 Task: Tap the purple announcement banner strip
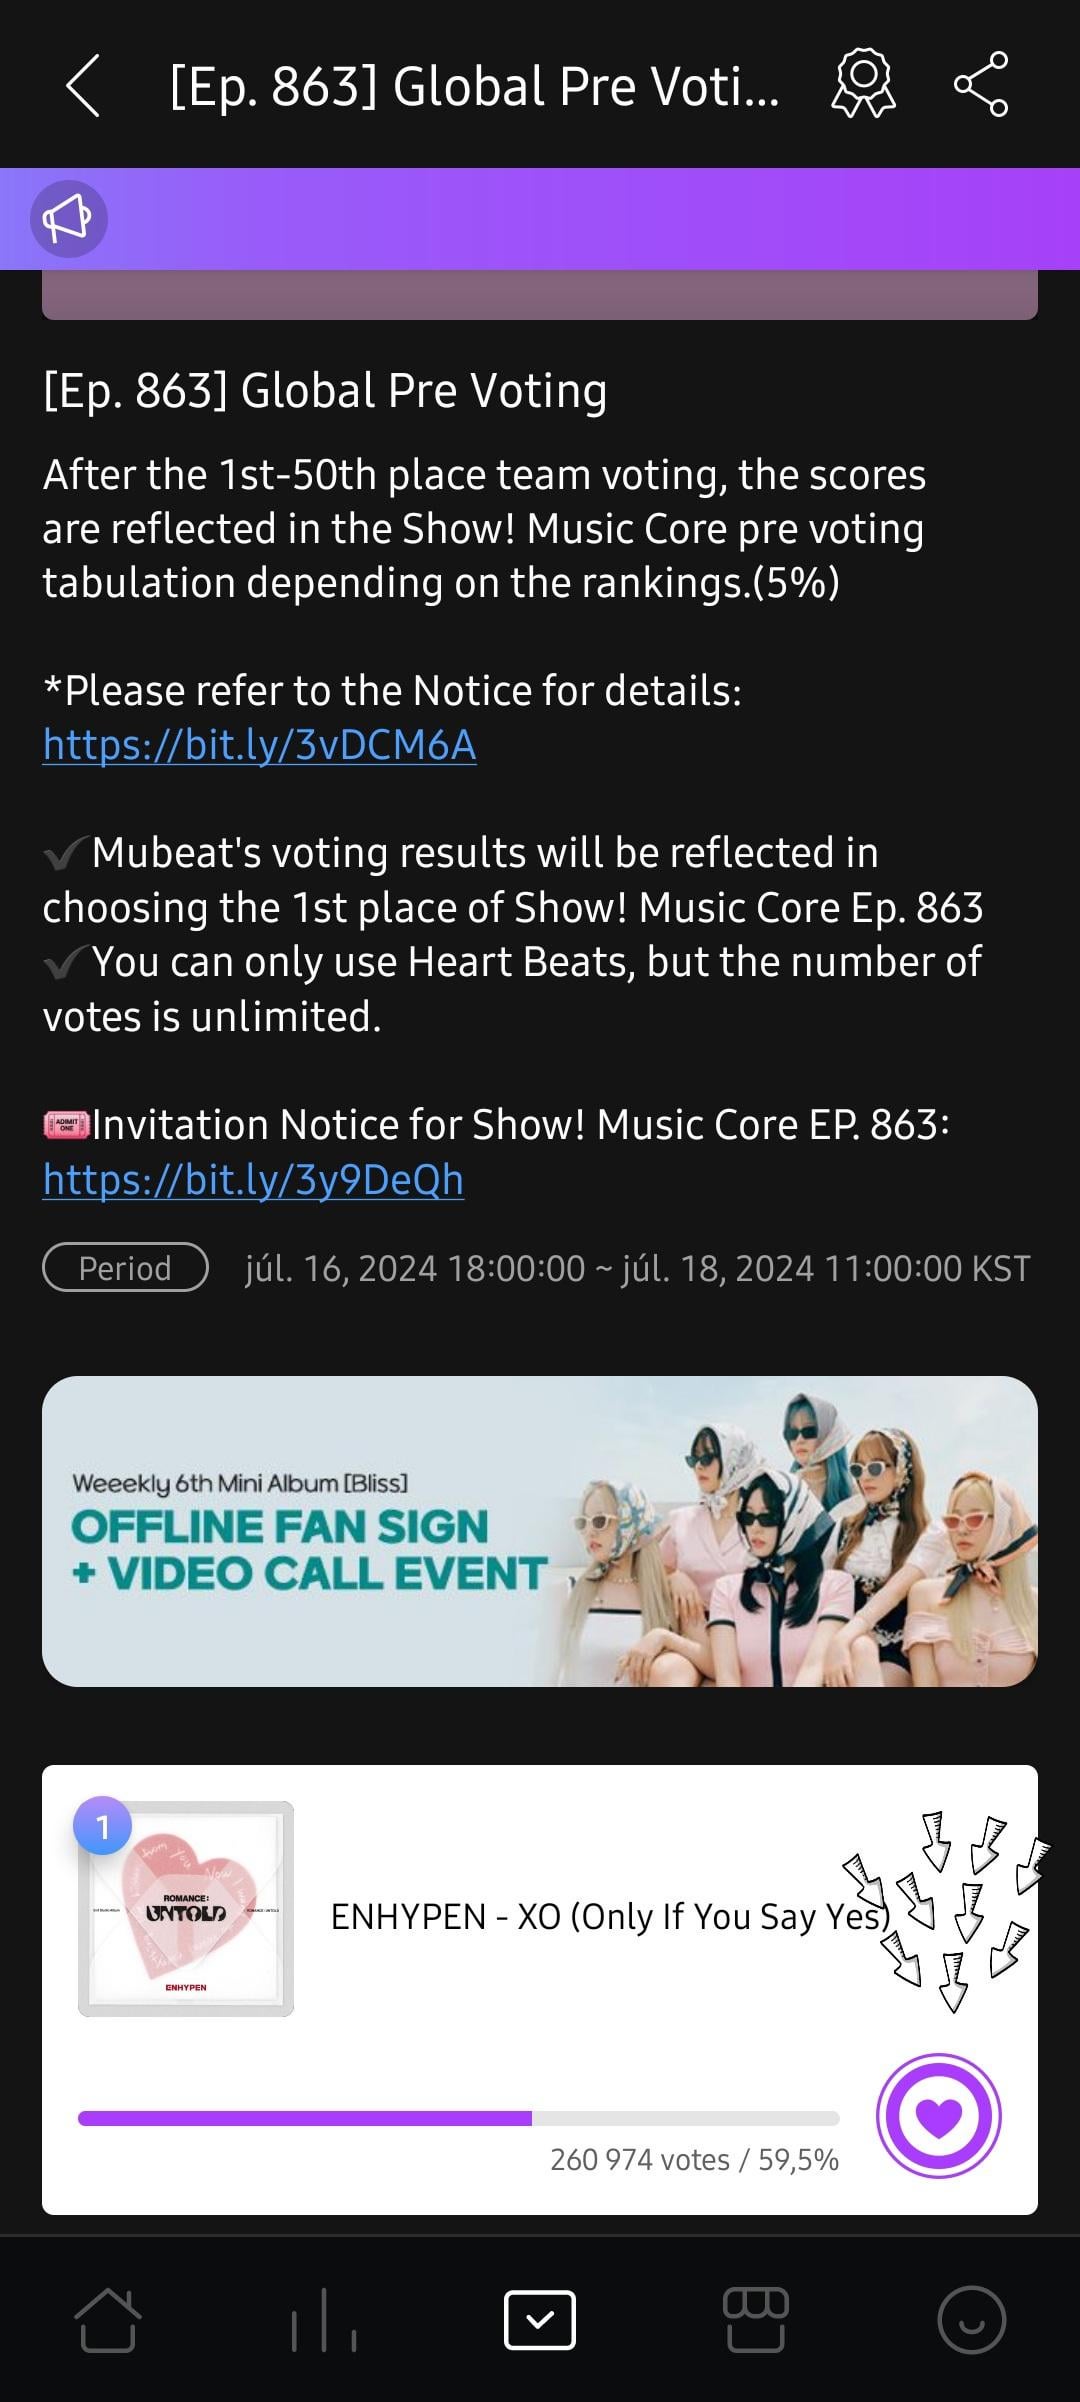[540, 219]
